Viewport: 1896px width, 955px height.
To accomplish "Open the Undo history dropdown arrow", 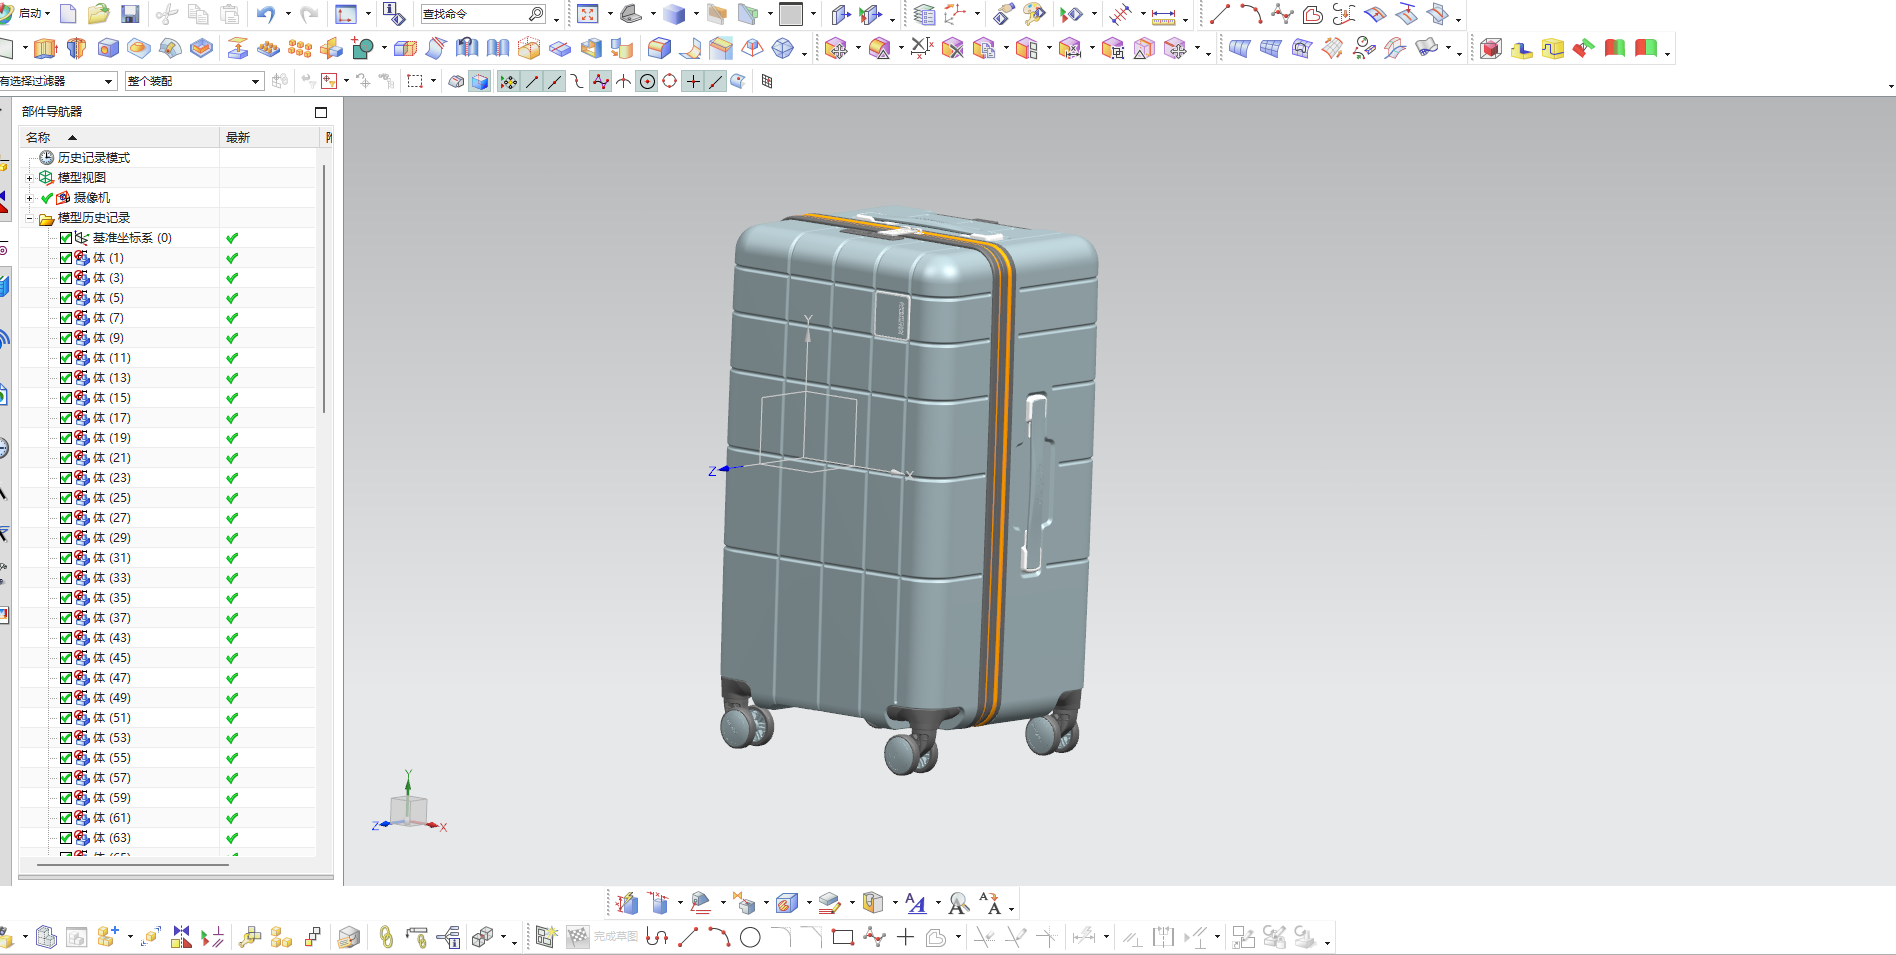I will click(288, 14).
